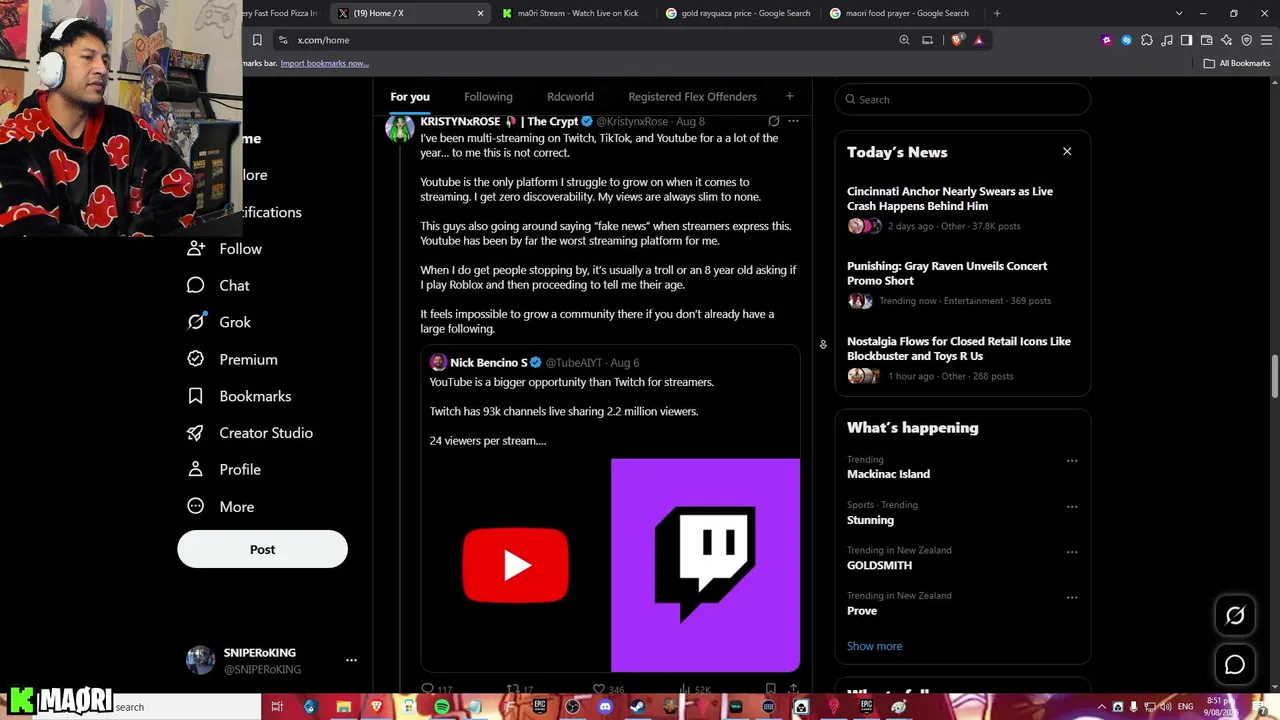The height and width of the screenshot is (720, 1280).
Task: Open the music note media control icon
Action: 1166,40
